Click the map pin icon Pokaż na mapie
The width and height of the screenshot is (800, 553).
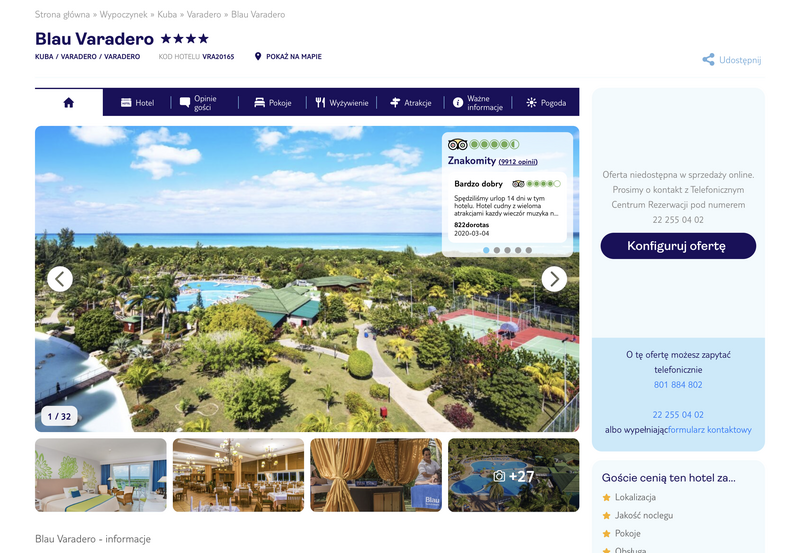258,56
